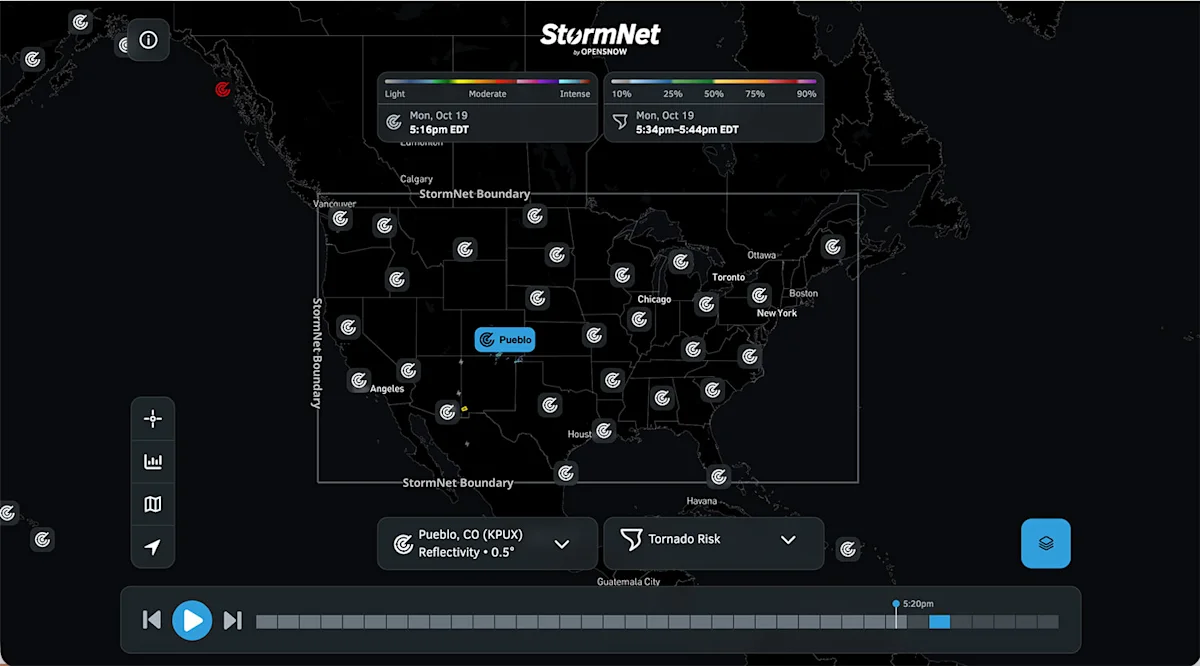Select radar icon in northern California

[348, 327]
